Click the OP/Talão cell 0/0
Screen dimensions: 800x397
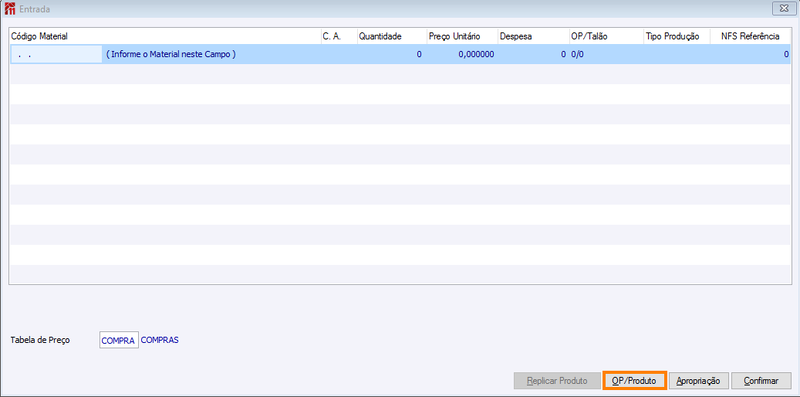coord(606,54)
